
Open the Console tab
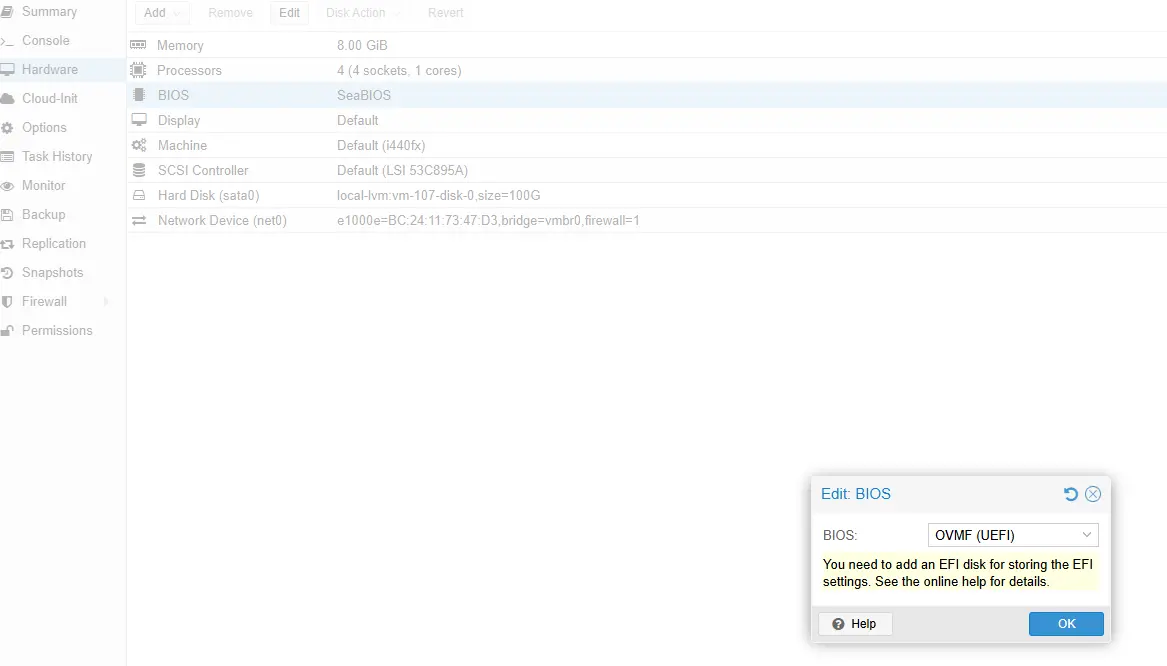point(45,41)
